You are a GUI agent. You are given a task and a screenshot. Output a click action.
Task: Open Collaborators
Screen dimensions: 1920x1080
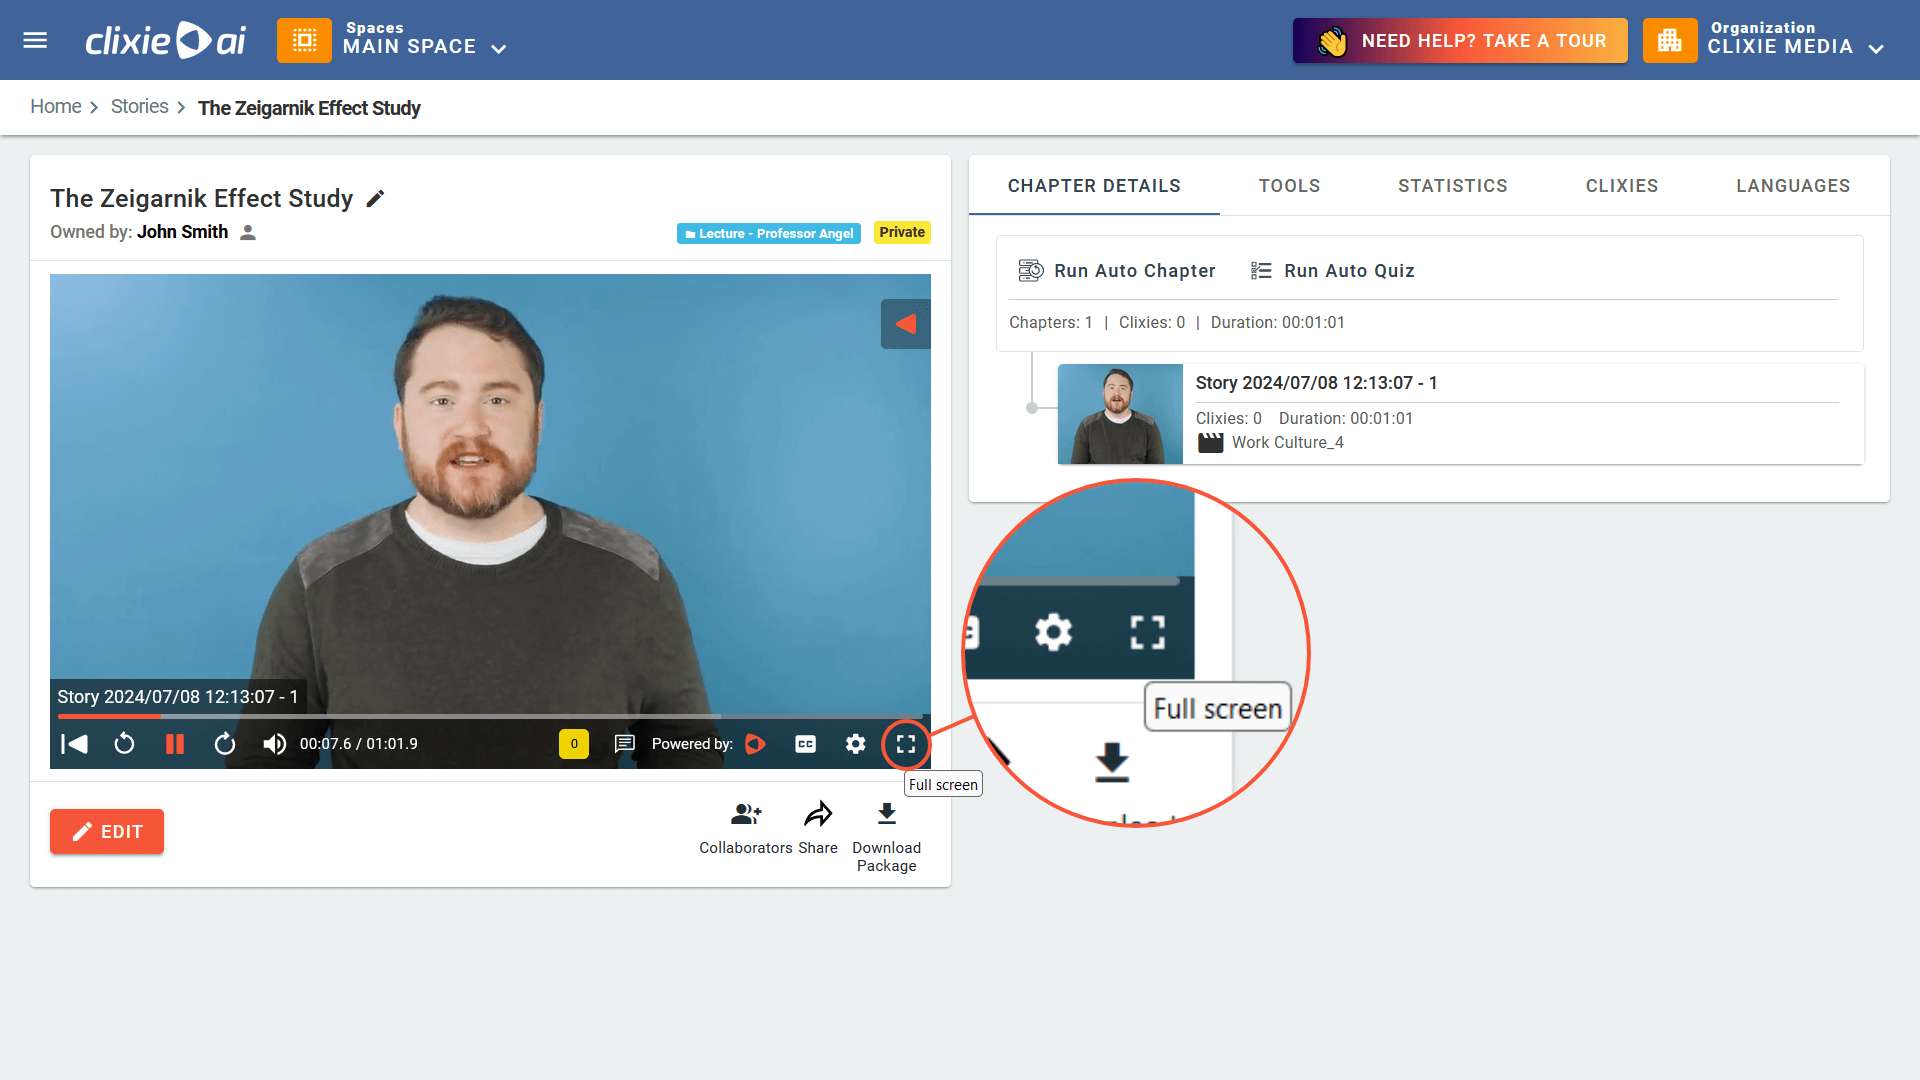[x=746, y=828]
